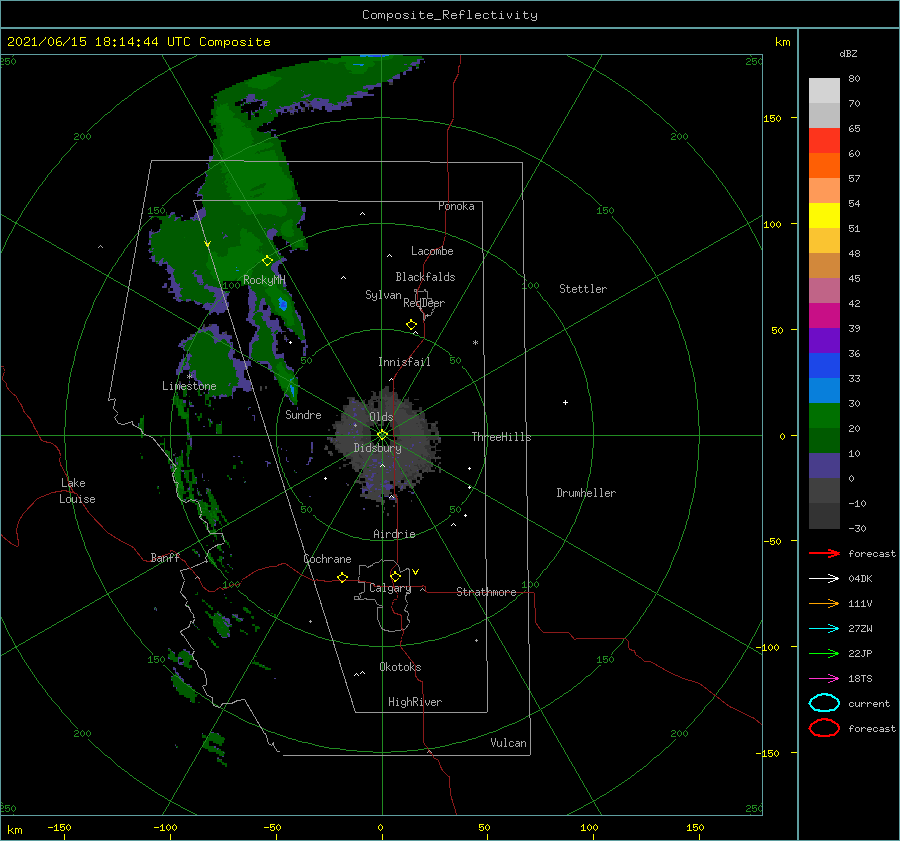Select the light gray 70–80 dBZ swatch
900x841 pixels.
click(824, 91)
